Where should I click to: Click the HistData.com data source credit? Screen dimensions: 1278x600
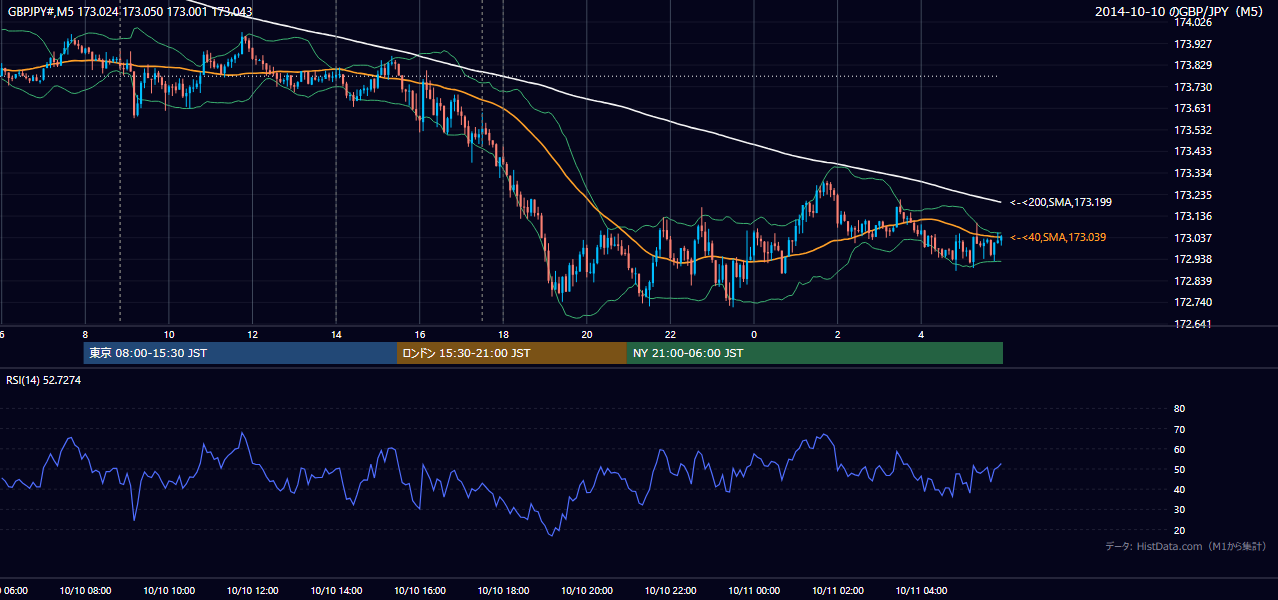pyautogui.click(x=1186, y=546)
